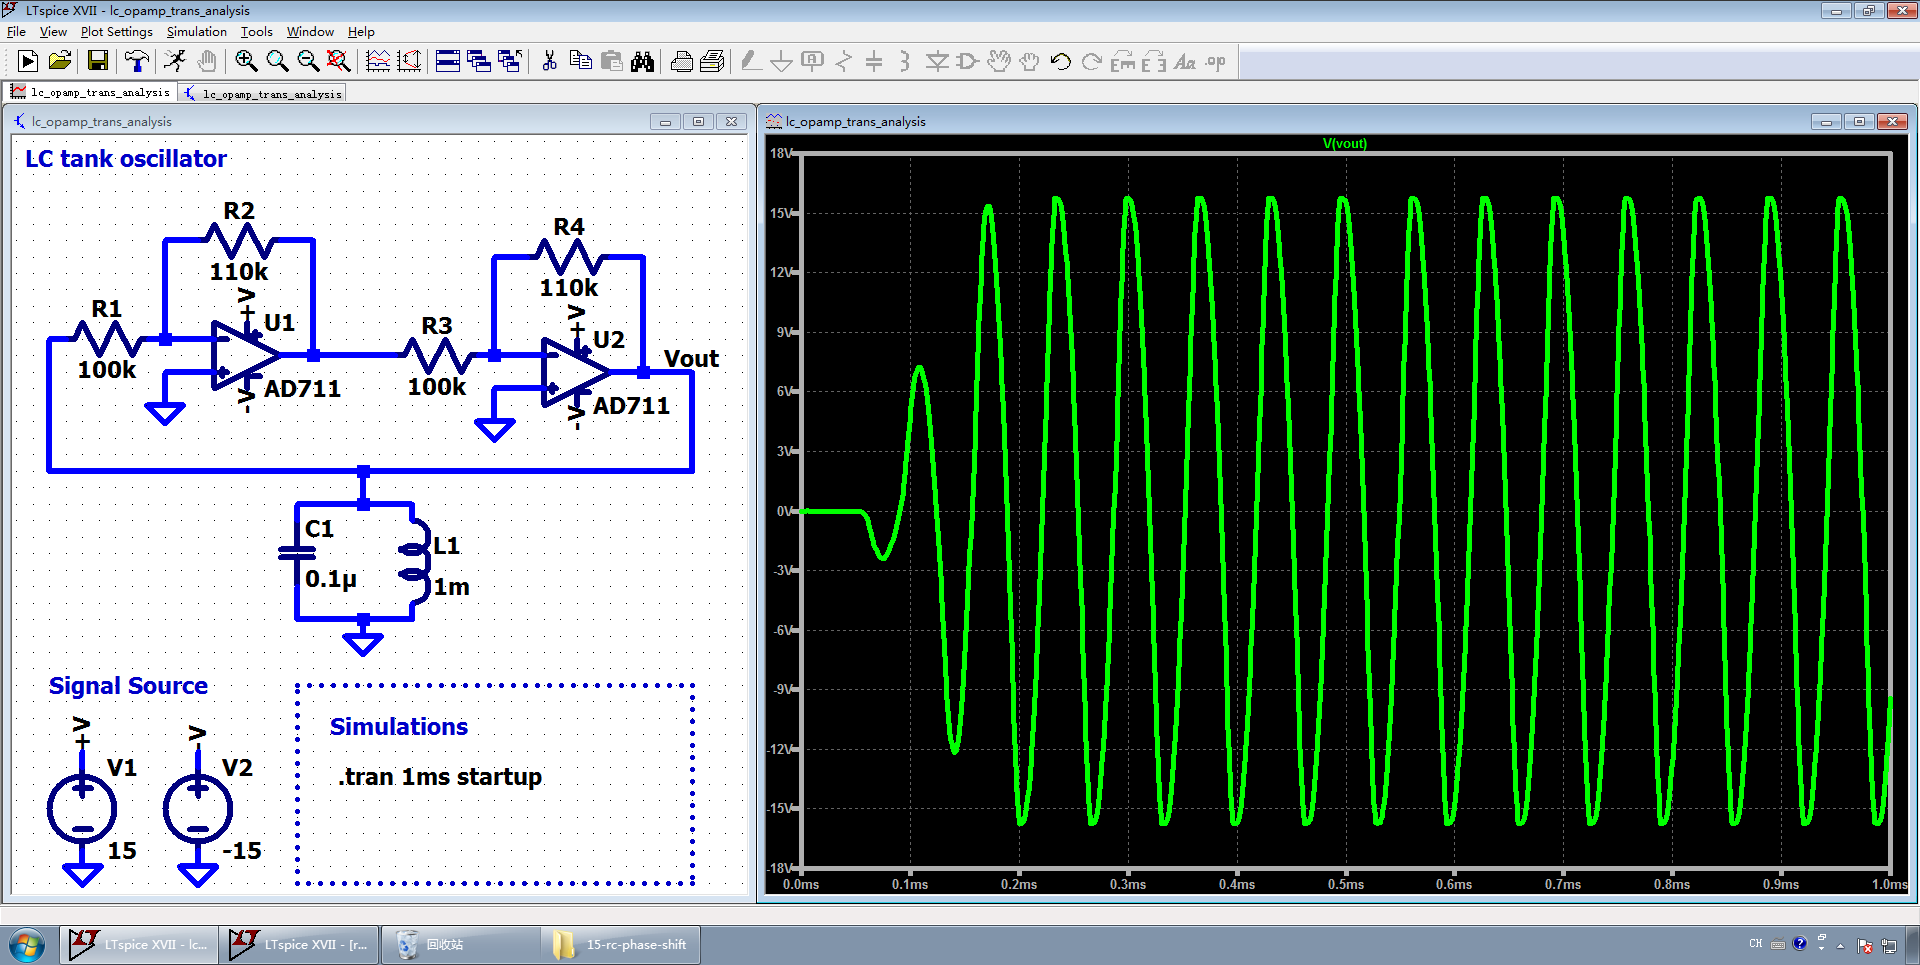Save the schematic with the floppy icon

click(x=97, y=62)
